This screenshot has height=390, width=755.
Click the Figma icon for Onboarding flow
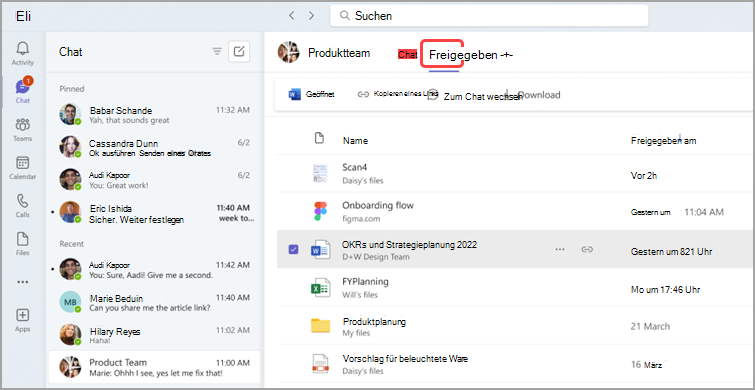coord(320,211)
